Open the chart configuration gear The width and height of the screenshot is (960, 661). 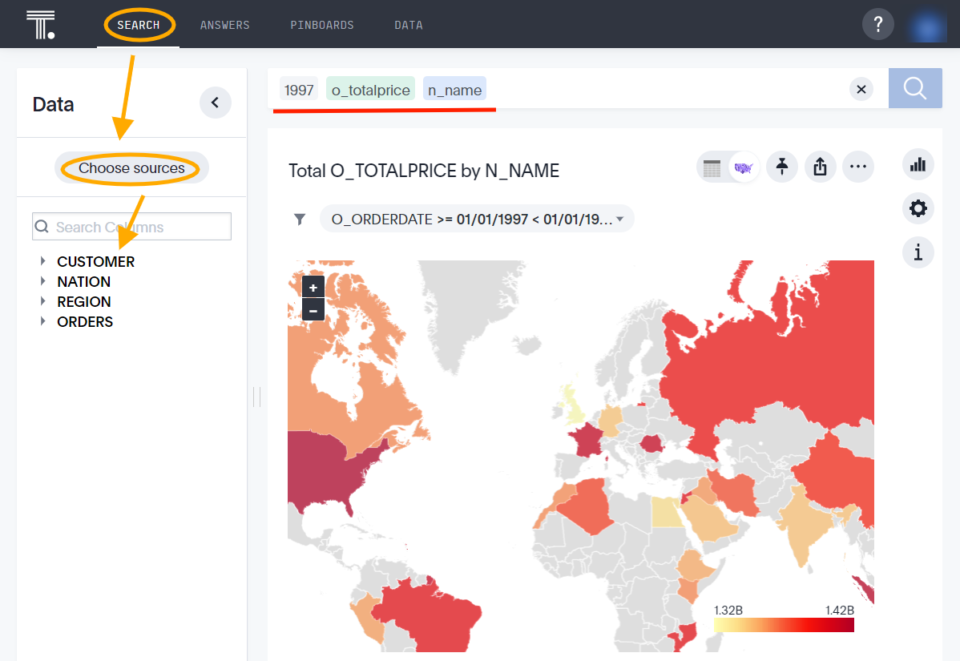[917, 208]
